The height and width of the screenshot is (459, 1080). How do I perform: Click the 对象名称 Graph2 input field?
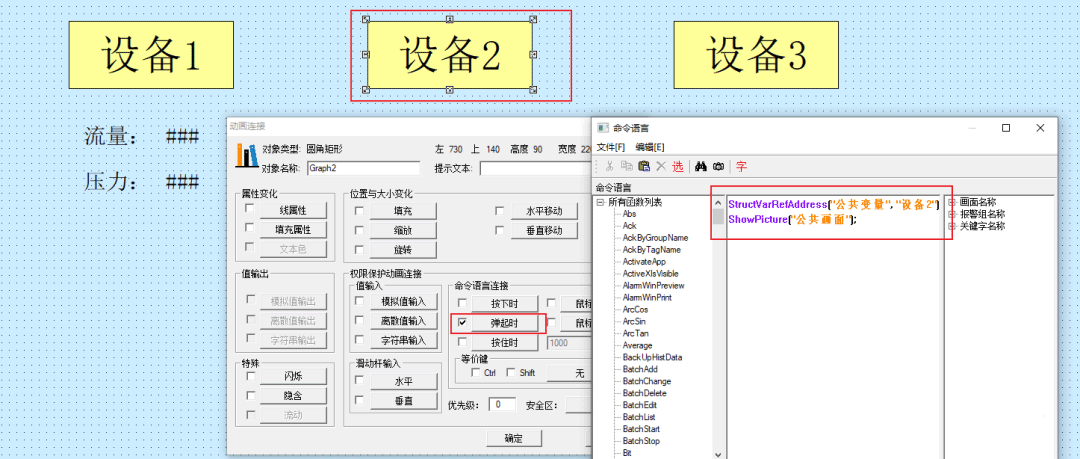click(x=363, y=167)
